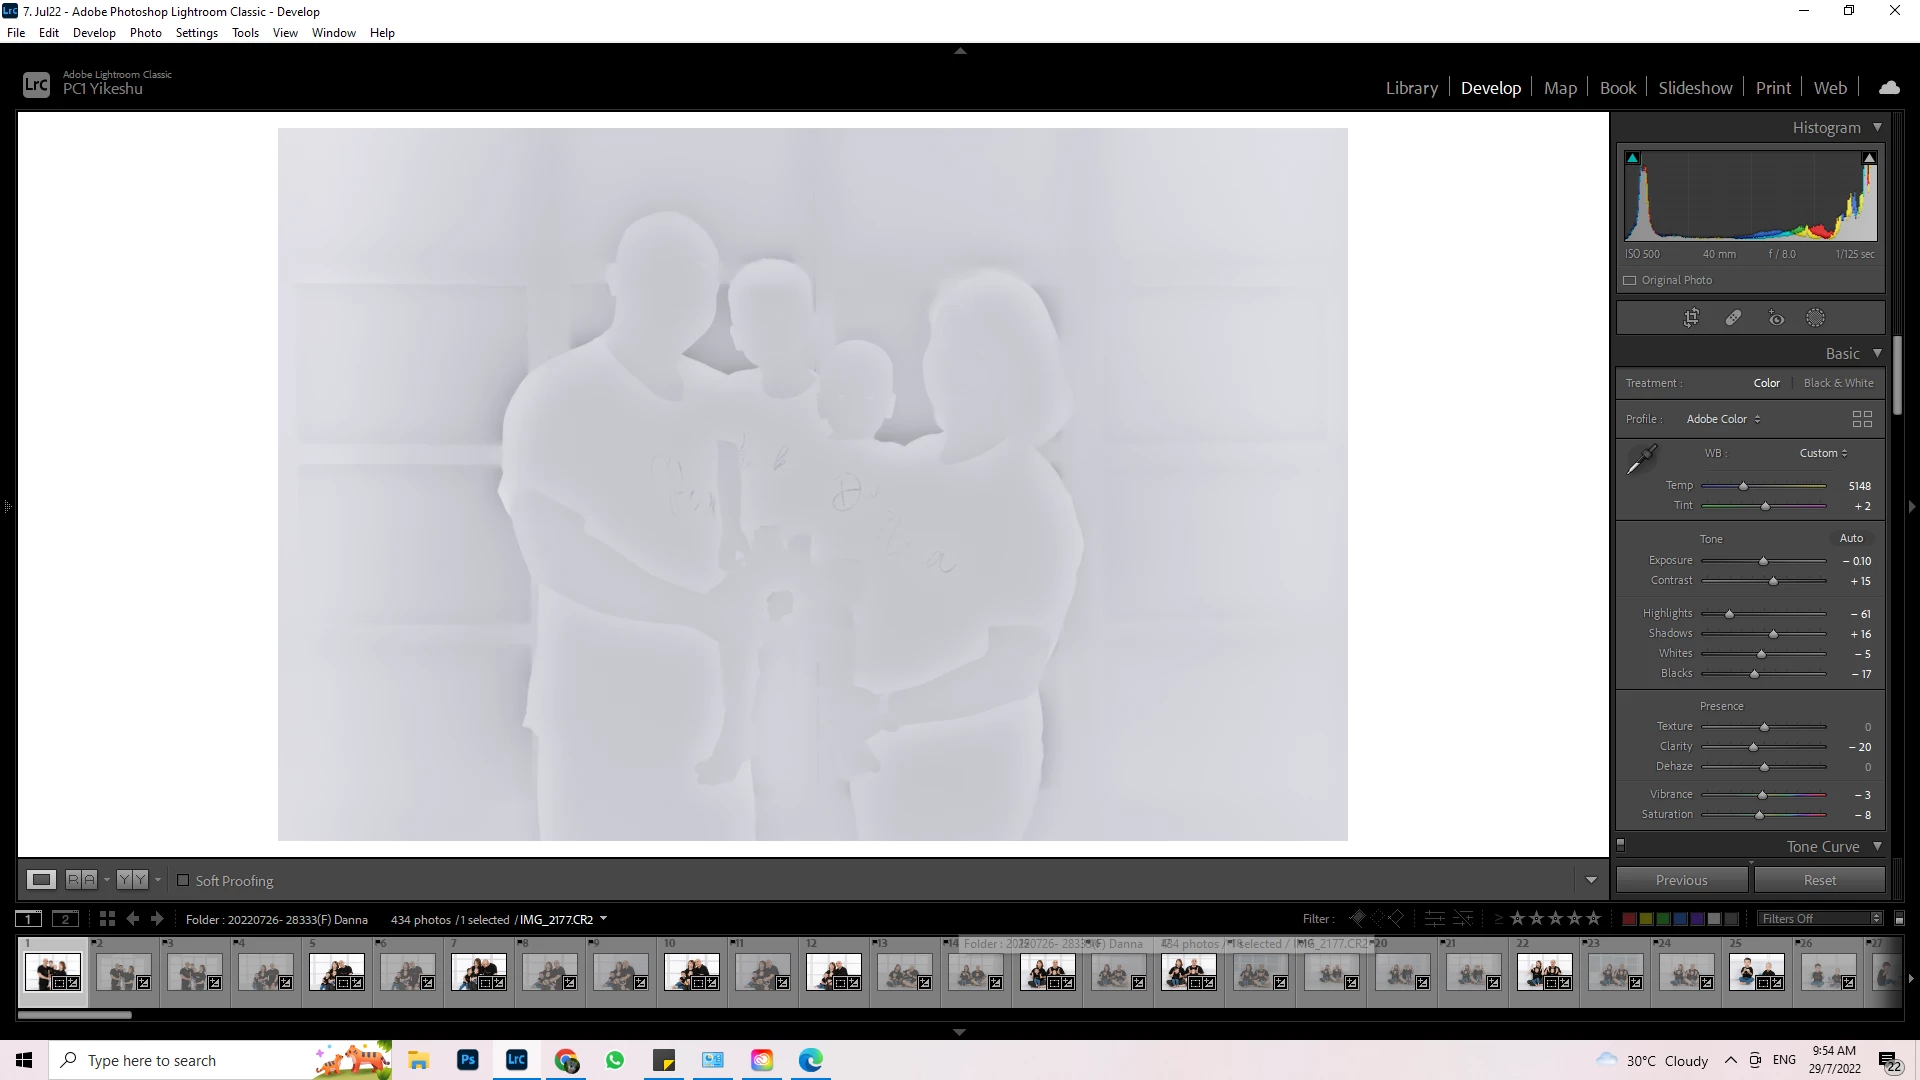Collapse the Basic panel
Image resolution: width=1920 pixels, height=1080 pixels.
click(x=1877, y=353)
